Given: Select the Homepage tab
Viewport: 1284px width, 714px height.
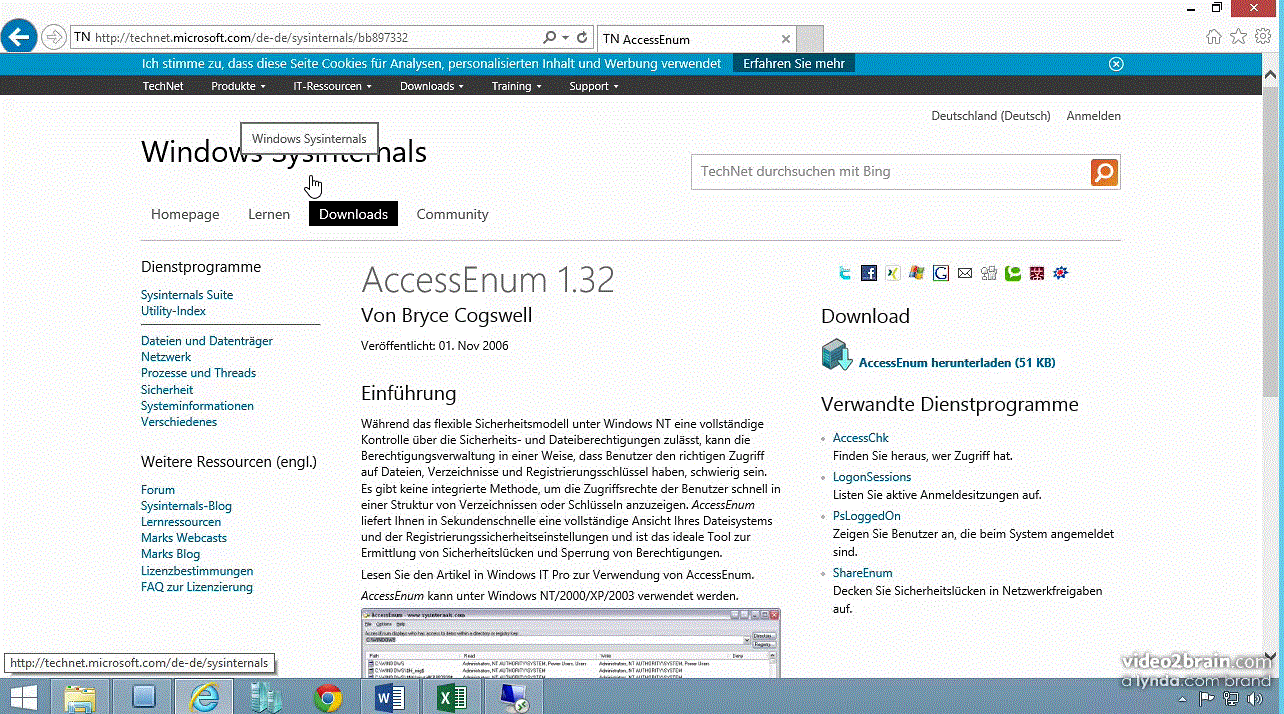Looking at the screenshot, I should click(185, 214).
